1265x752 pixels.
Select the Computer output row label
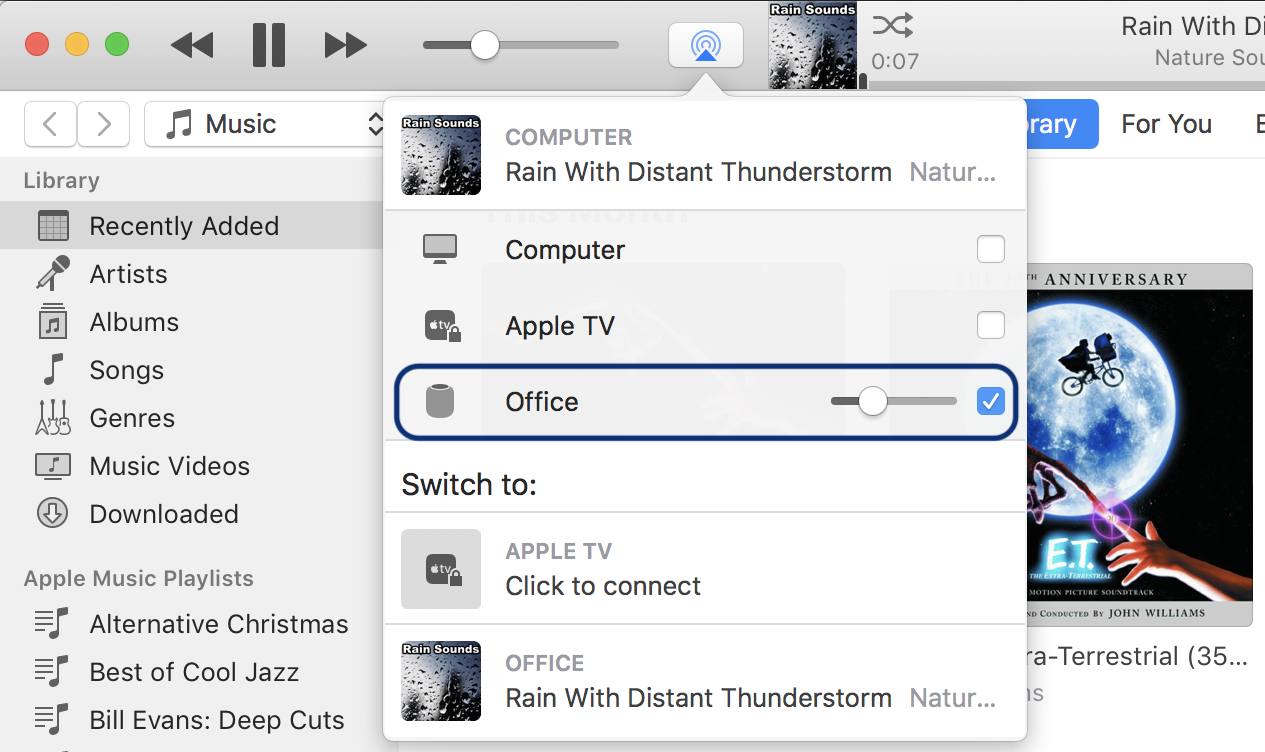click(x=565, y=250)
